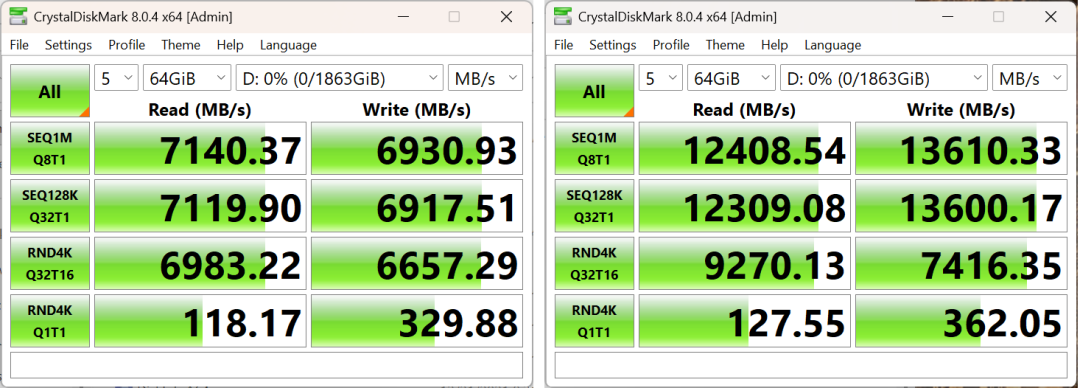Click comment text field in left window
The image size is (1080, 388).
(267, 365)
